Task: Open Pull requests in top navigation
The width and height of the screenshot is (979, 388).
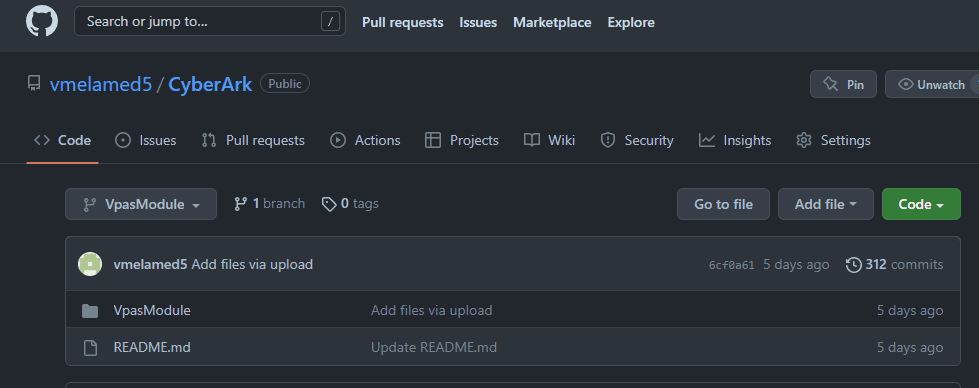Action: (403, 22)
